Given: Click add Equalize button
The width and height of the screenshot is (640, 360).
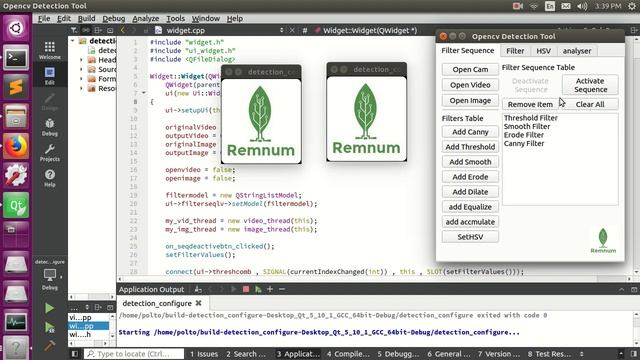Looking at the screenshot, I should (470, 207).
